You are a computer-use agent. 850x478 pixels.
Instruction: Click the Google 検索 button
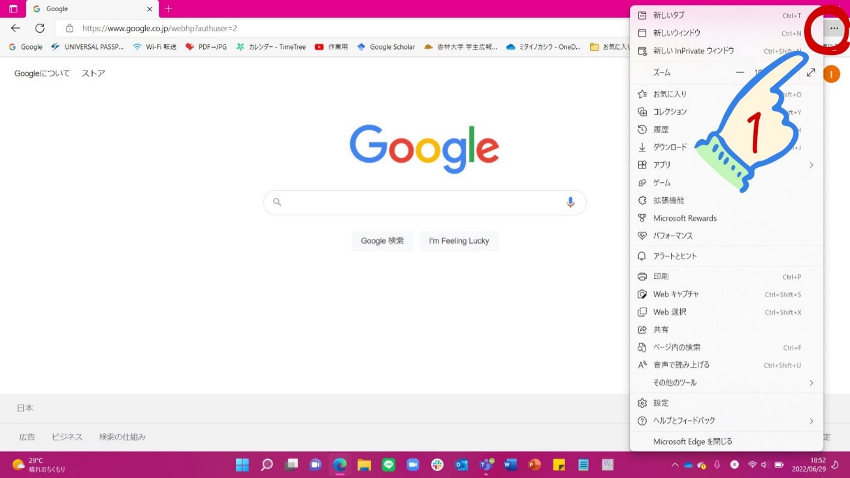(382, 241)
